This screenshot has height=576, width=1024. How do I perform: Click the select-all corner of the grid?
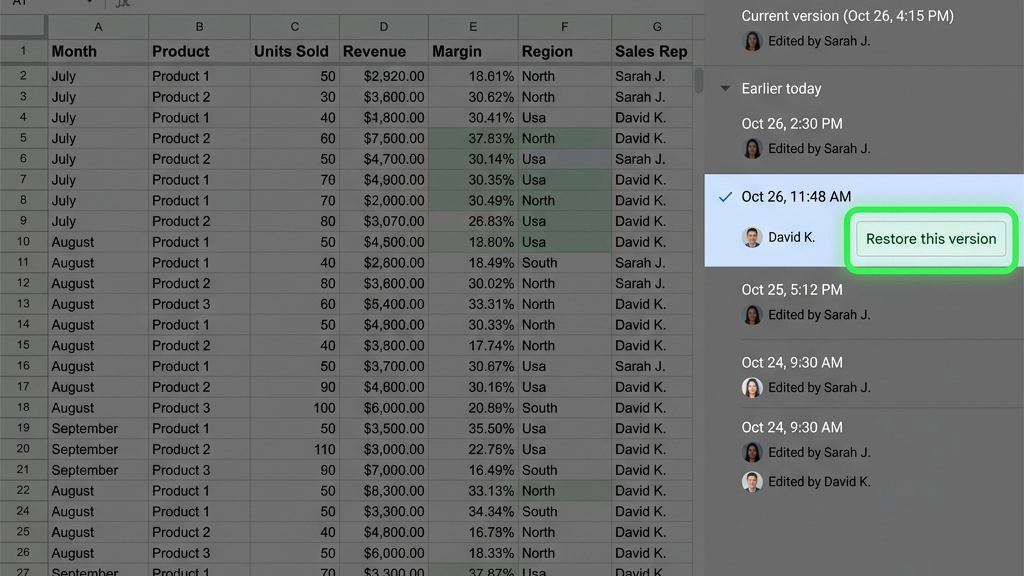[24, 27]
